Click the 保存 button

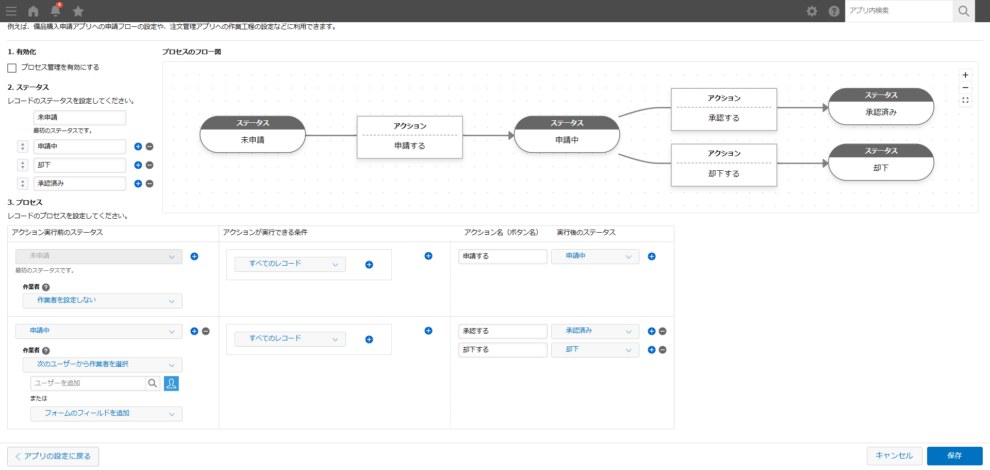coord(954,456)
